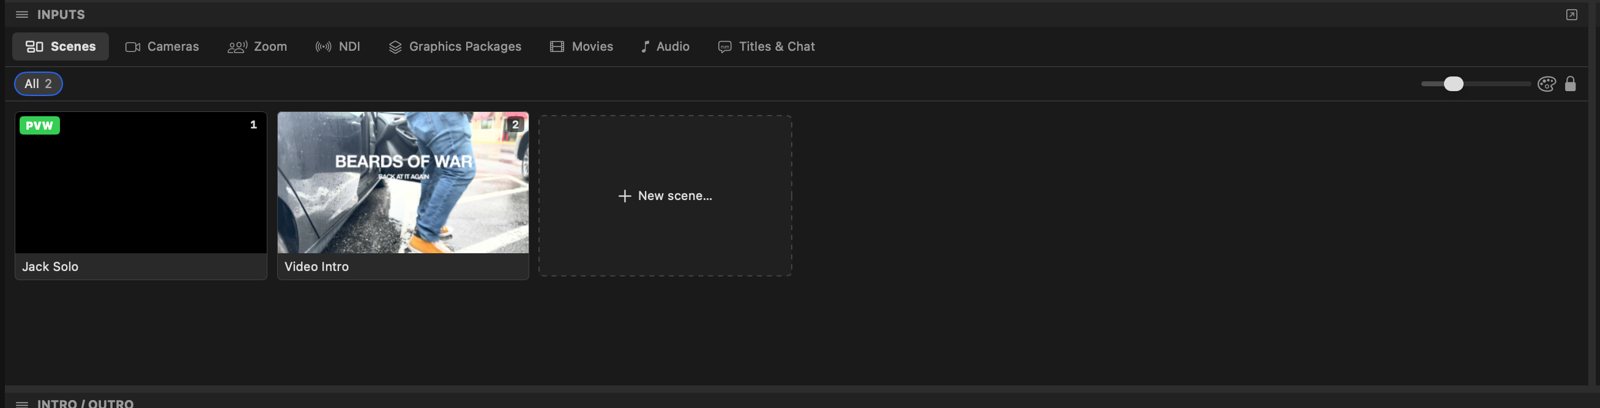Switch to the Audio tab
This screenshot has height=408, width=1600.
(665, 47)
